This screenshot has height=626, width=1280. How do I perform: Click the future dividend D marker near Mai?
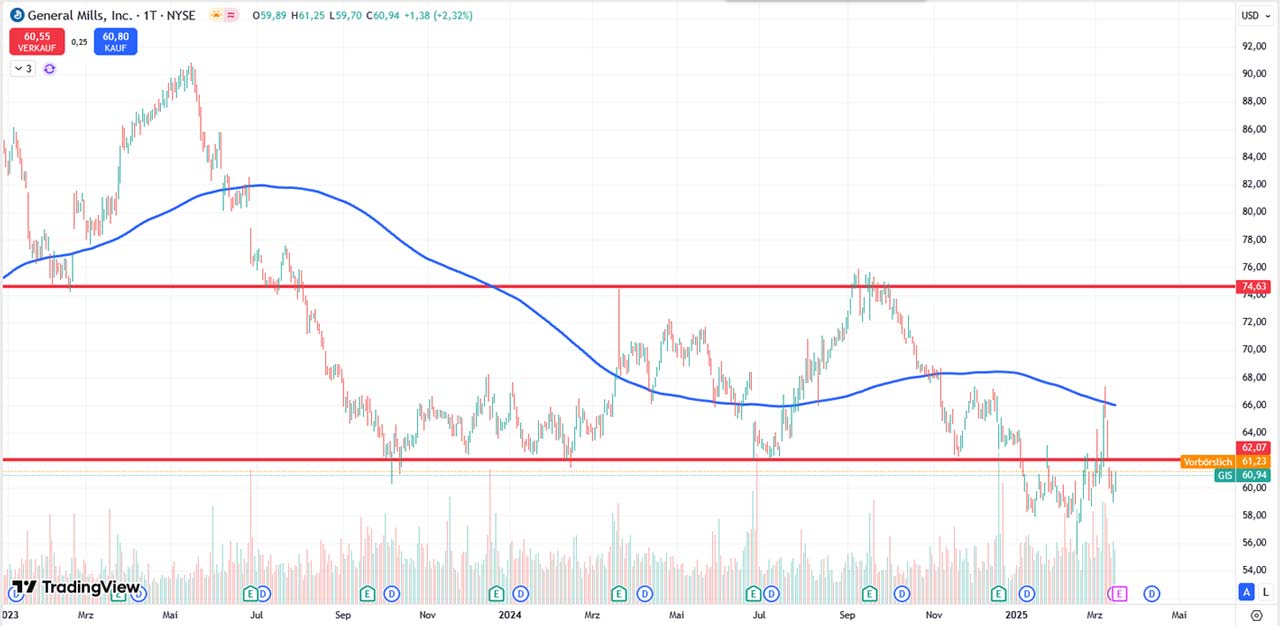click(1152, 593)
